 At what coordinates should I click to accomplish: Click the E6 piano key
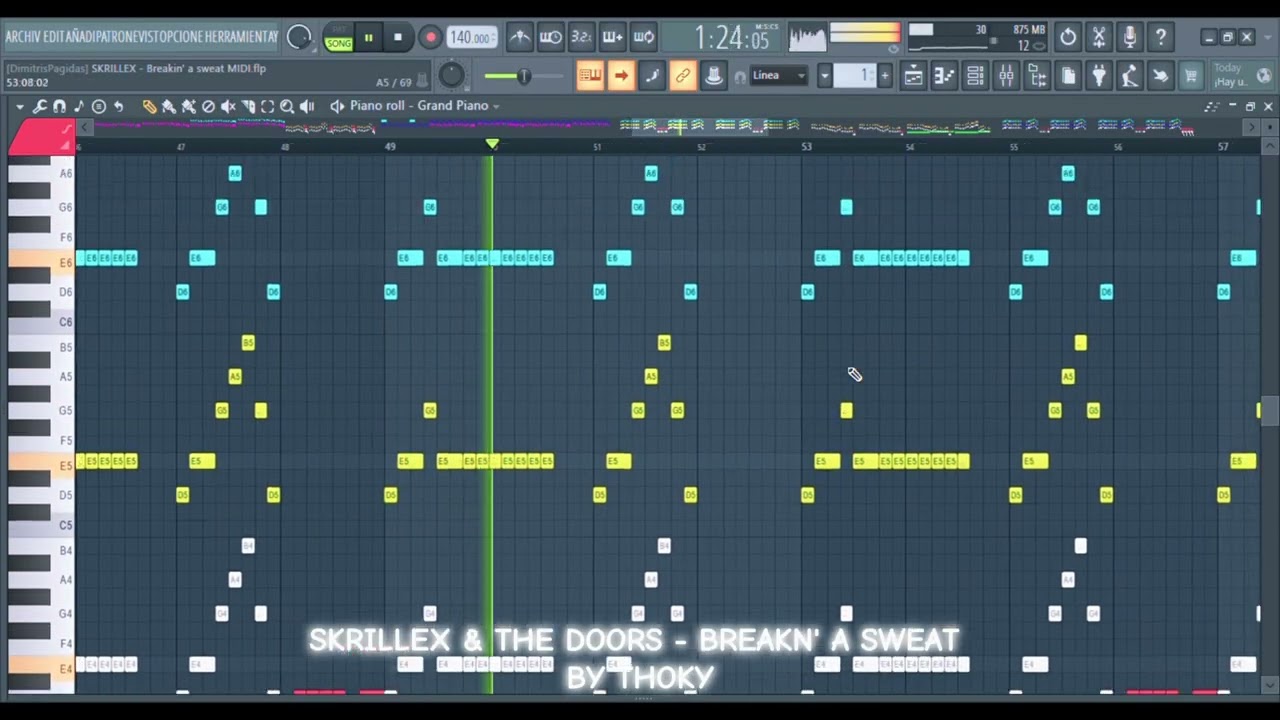coord(42,262)
